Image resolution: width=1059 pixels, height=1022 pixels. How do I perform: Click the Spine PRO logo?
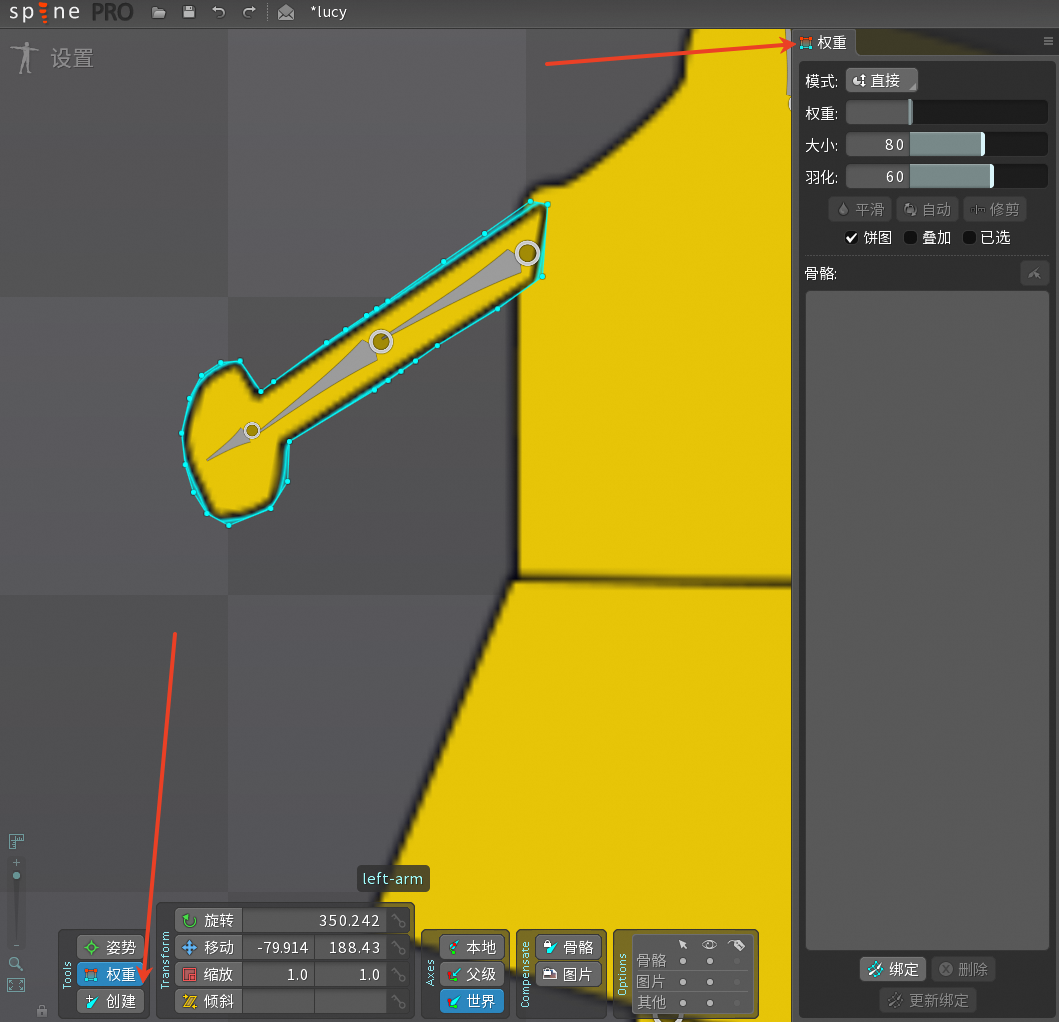pos(71,12)
